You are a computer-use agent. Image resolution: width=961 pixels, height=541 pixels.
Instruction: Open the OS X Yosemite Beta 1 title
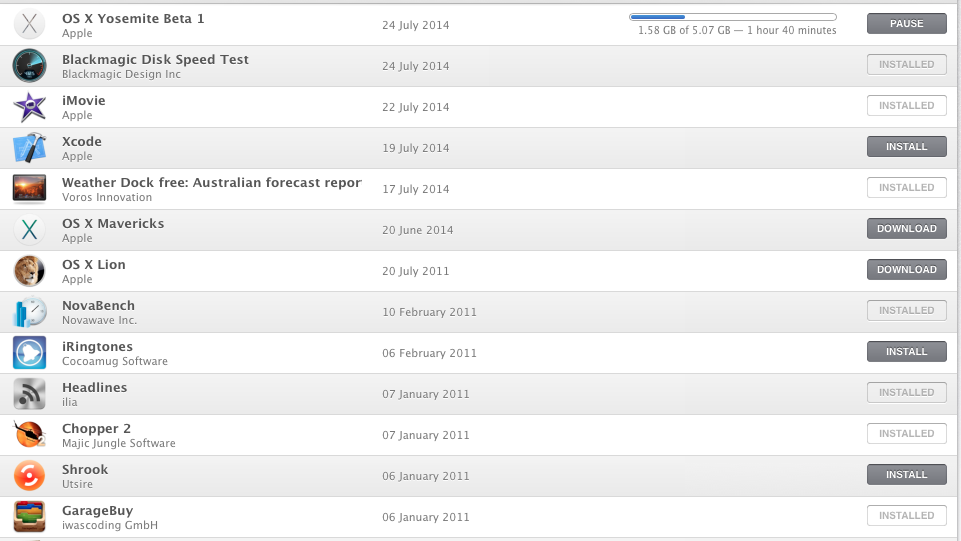tap(133, 18)
